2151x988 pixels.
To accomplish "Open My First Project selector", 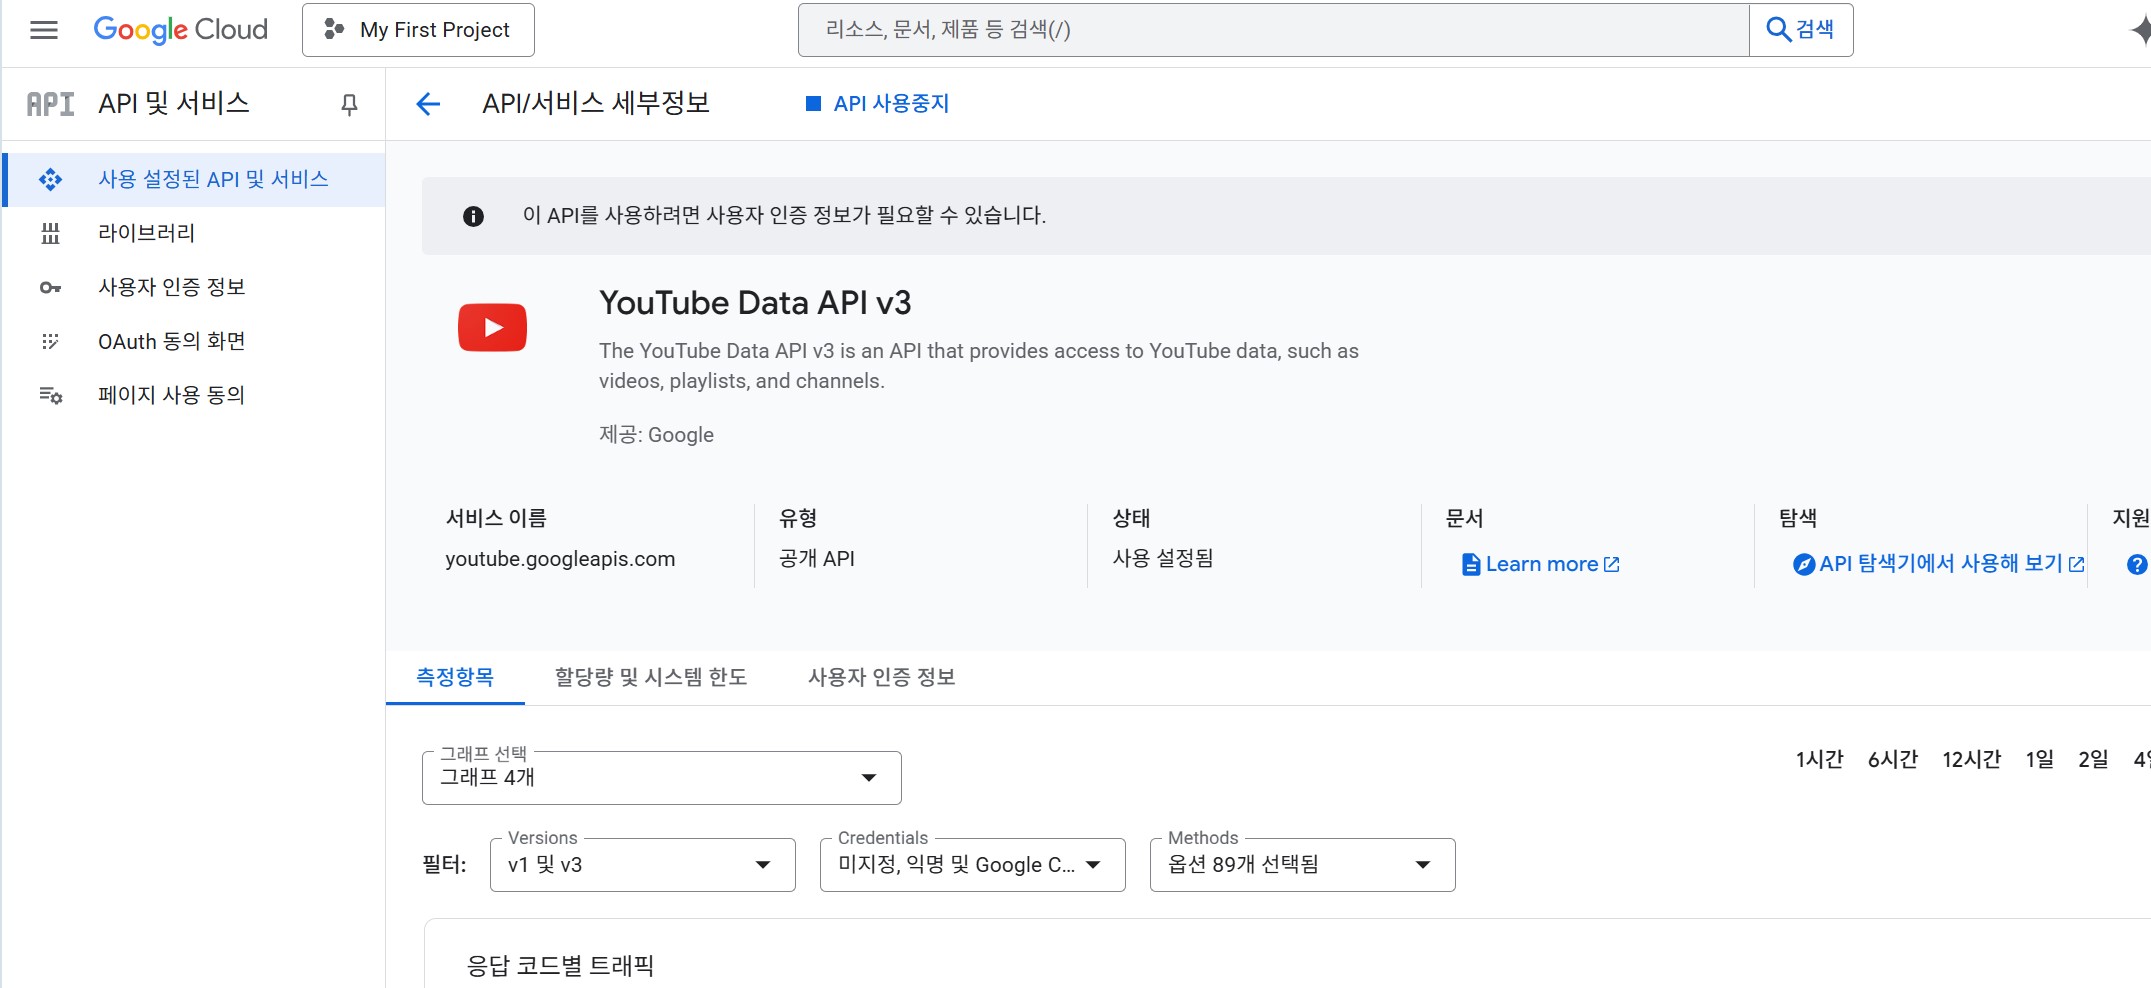I will coord(418,30).
